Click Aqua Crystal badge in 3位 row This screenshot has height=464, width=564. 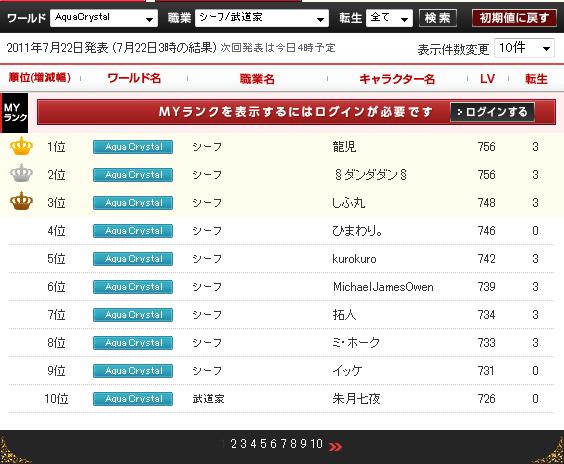(133, 203)
